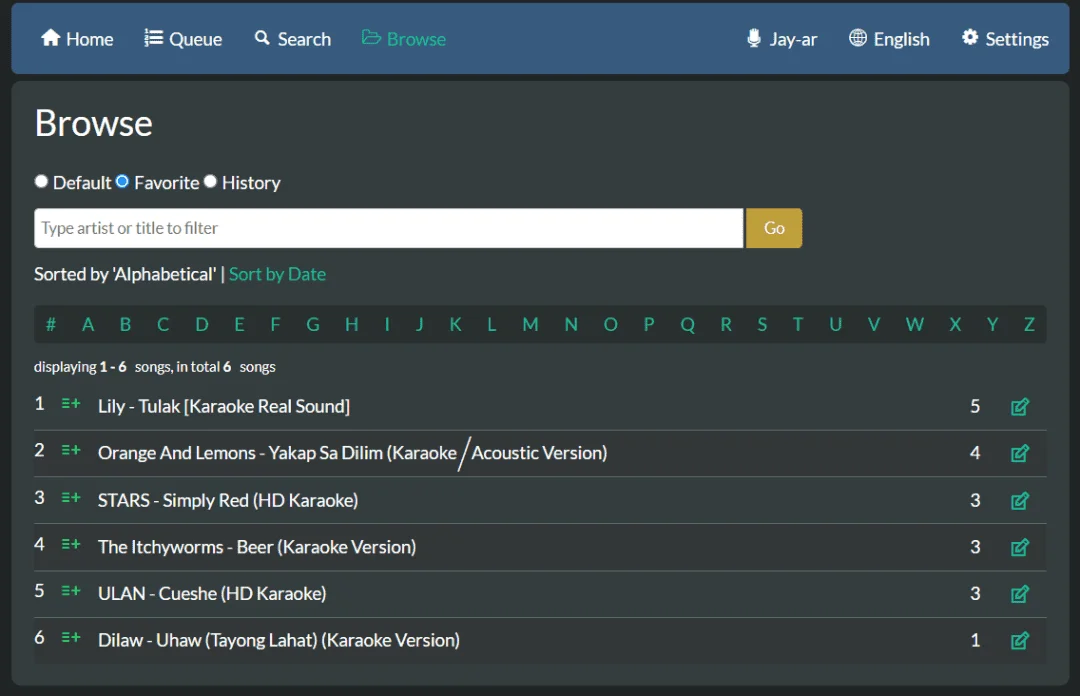Focus the artist or title filter field
1080x696 pixels.
(x=388, y=228)
